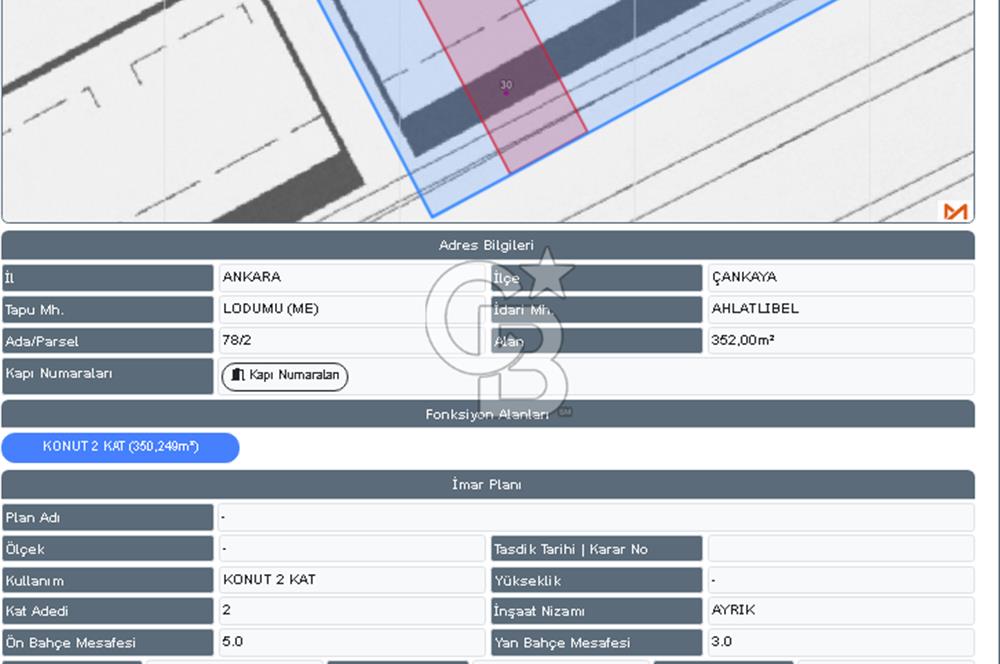Click the Yan Bahçe Mesafesi label
1000x664 pixels.
596,643
